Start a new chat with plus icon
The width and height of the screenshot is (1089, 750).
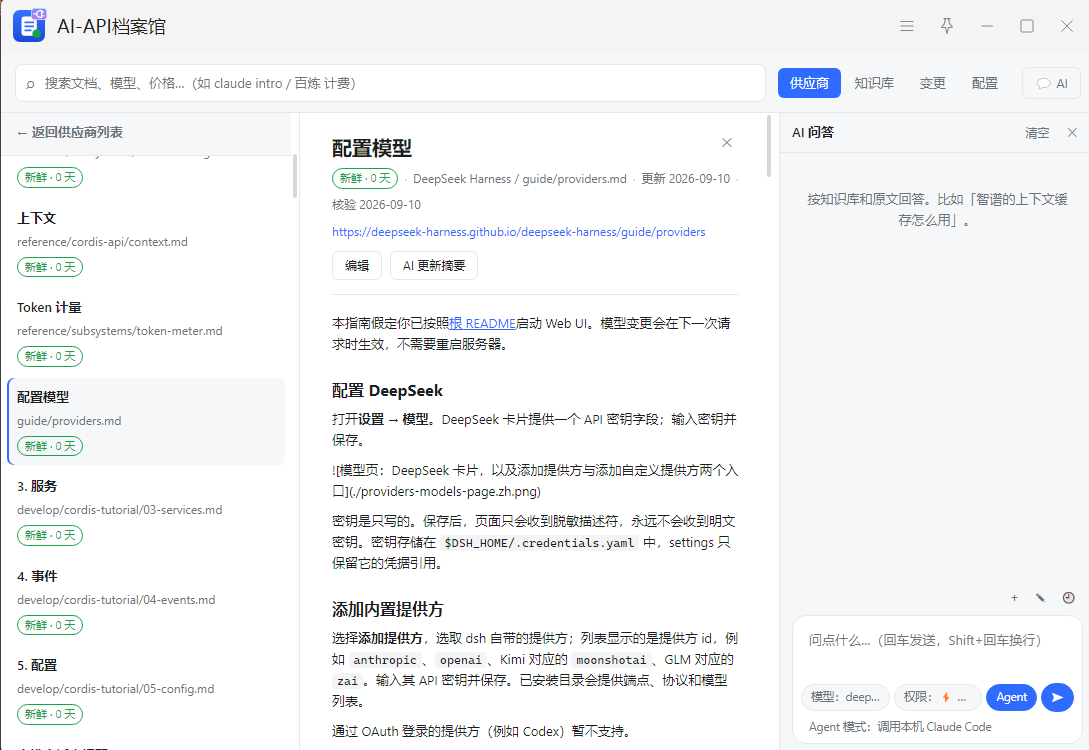[x=1014, y=597]
